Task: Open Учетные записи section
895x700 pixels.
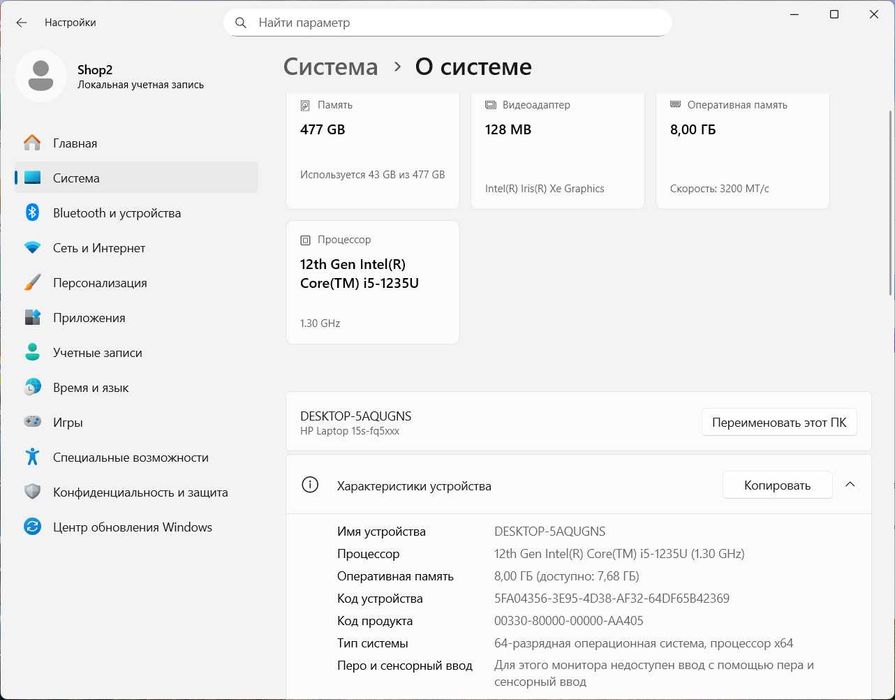Action: point(136,352)
